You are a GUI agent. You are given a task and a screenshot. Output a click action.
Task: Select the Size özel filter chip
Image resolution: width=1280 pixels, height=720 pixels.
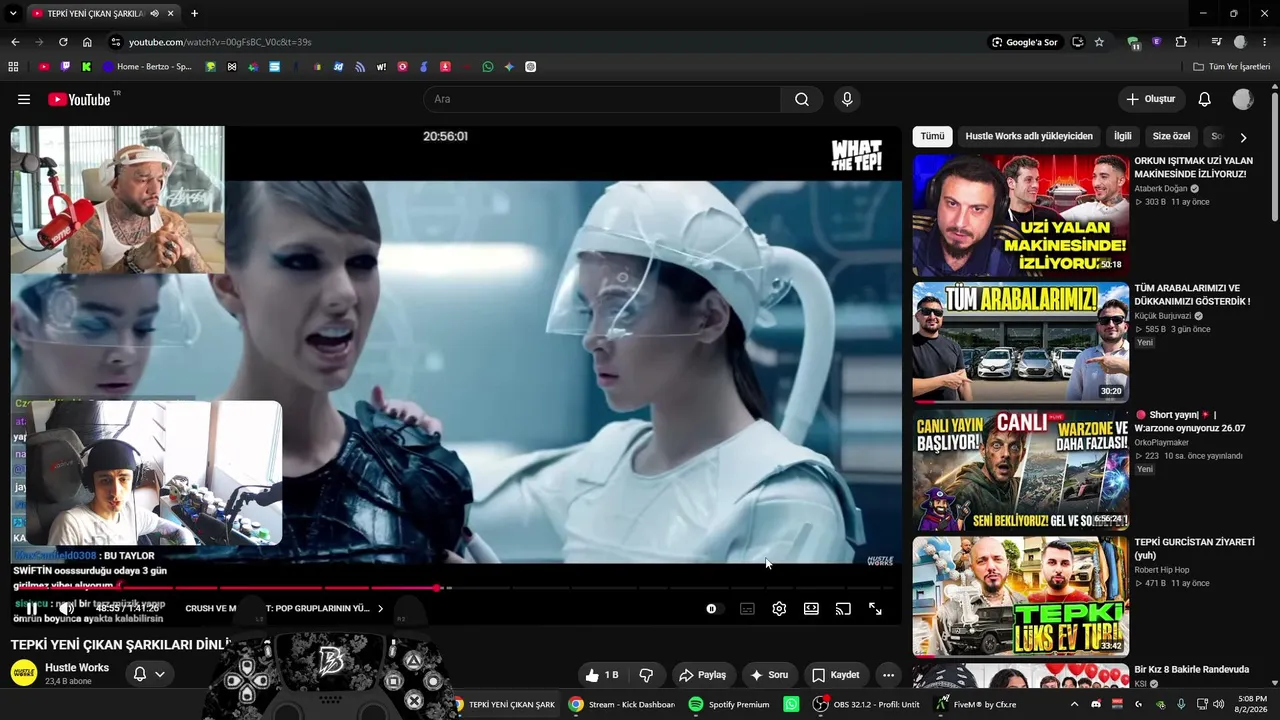[x=1172, y=136]
